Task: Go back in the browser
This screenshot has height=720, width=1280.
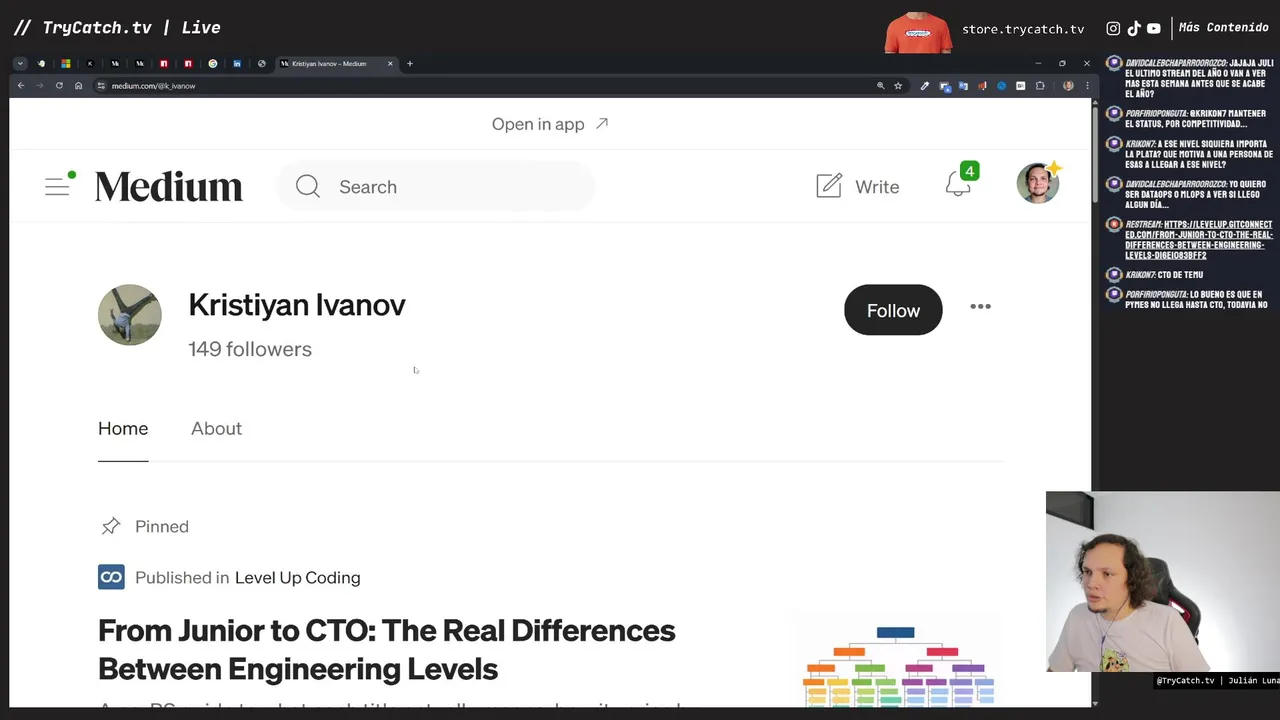Action: pos(21,86)
